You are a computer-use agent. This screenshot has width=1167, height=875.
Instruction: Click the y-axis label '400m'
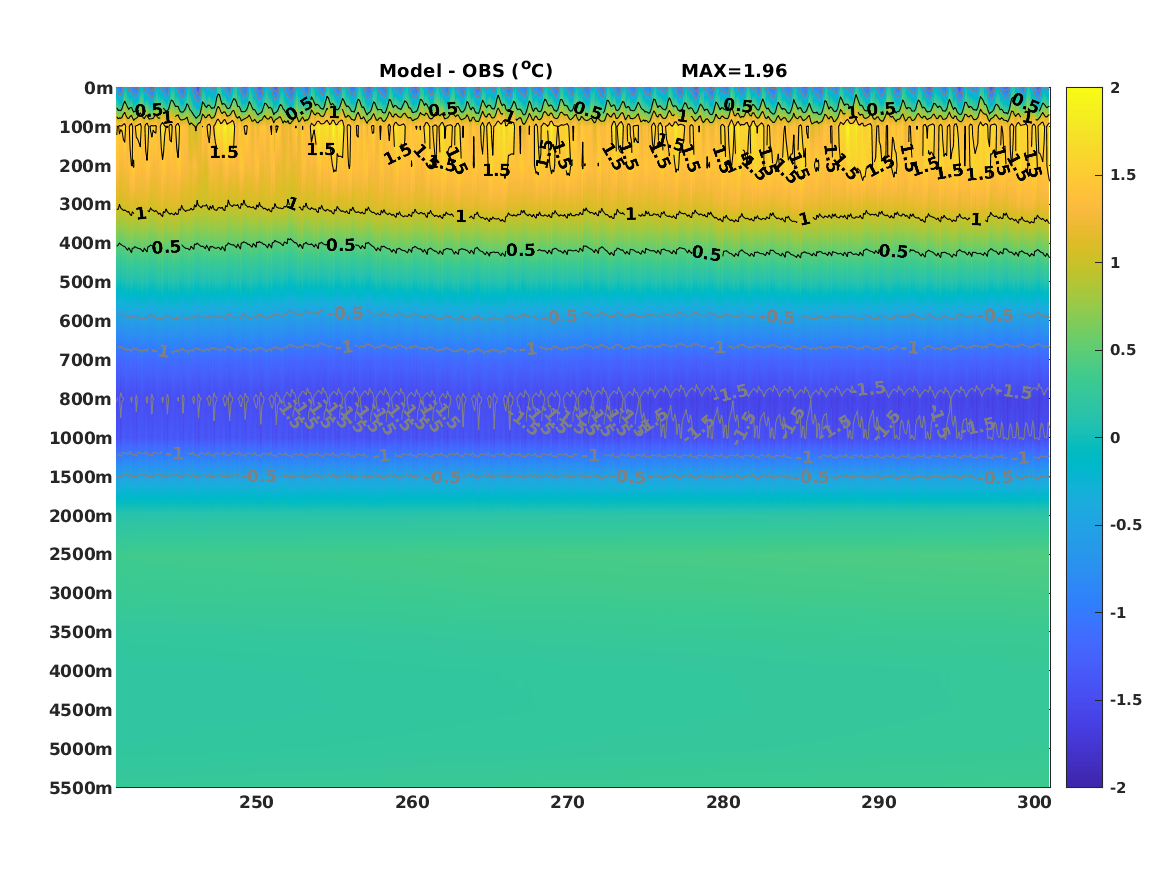click(x=86, y=243)
